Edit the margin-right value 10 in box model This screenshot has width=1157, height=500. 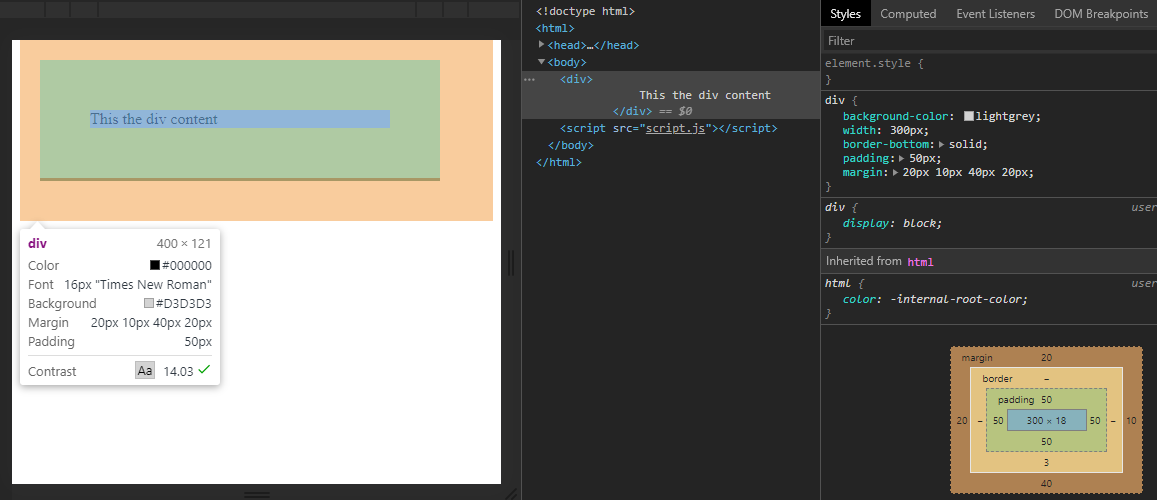click(1132, 420)
